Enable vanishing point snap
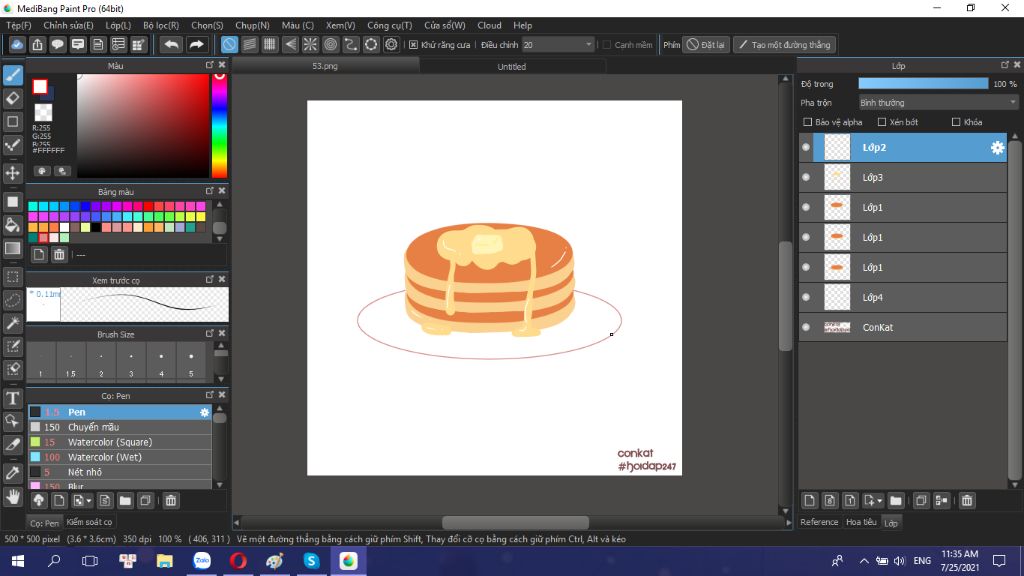The height and width of the screenshot is (576, 1024). pos(290,44)
